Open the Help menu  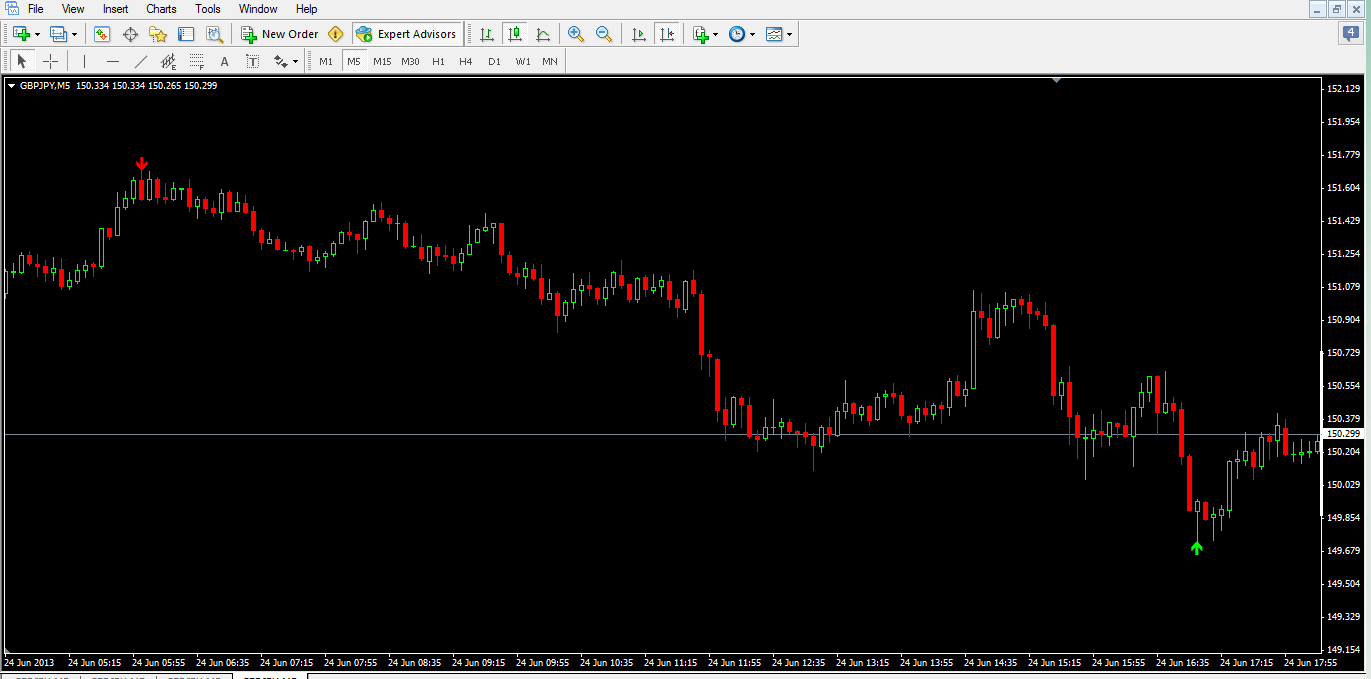307,9
